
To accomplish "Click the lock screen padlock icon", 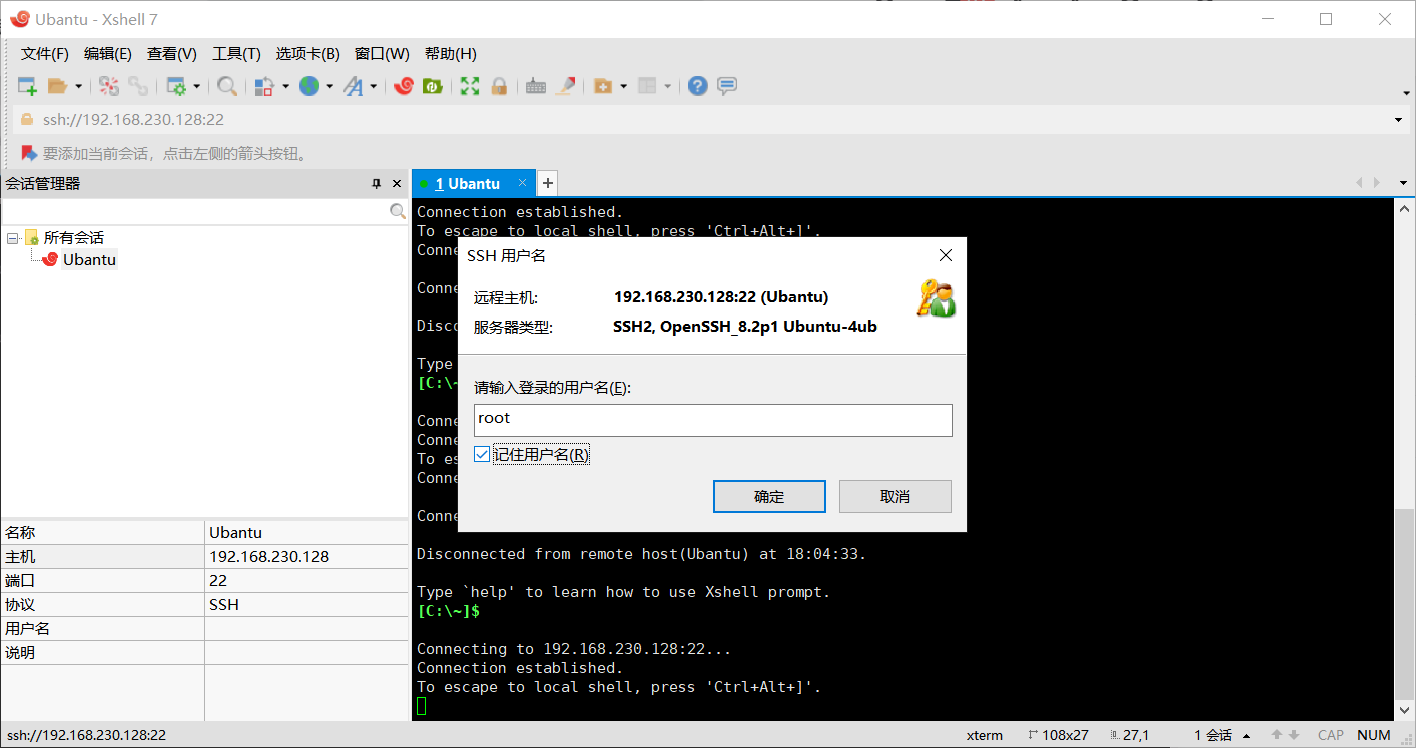I will pyautogui.click(x=499, y=87).
